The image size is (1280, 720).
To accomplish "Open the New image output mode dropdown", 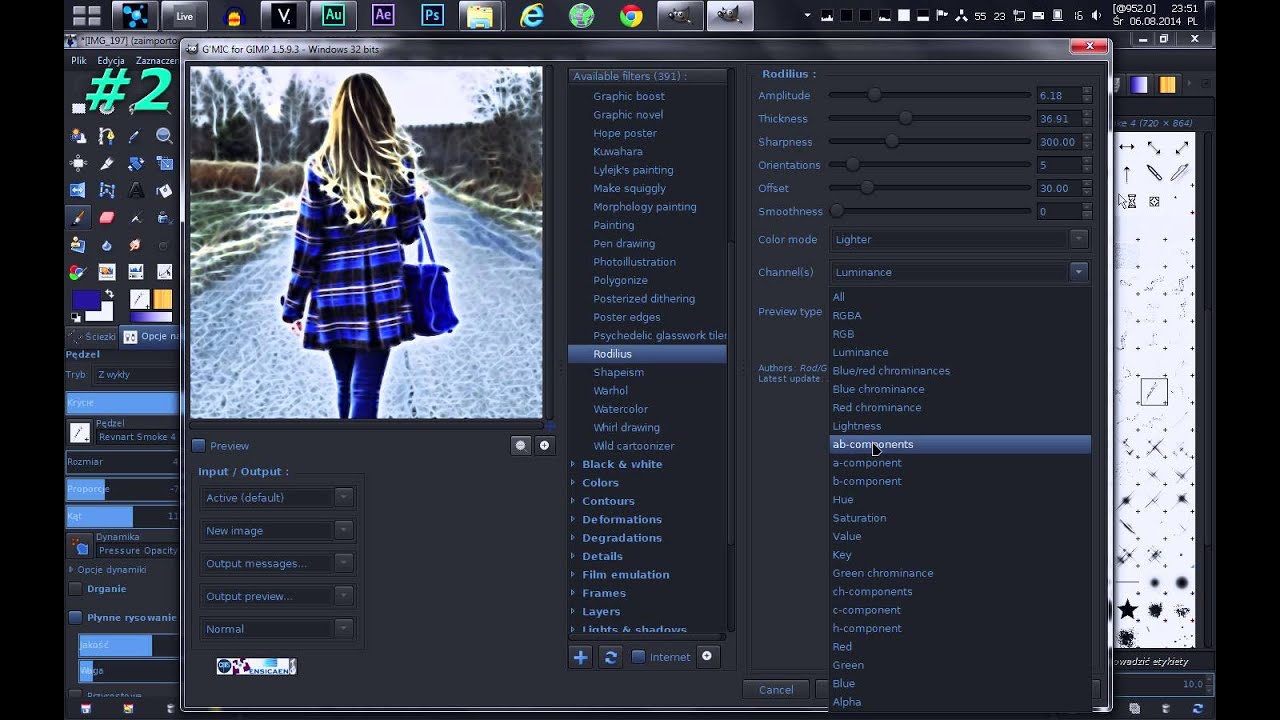I will pyautogui.click(x=276, y=531).
